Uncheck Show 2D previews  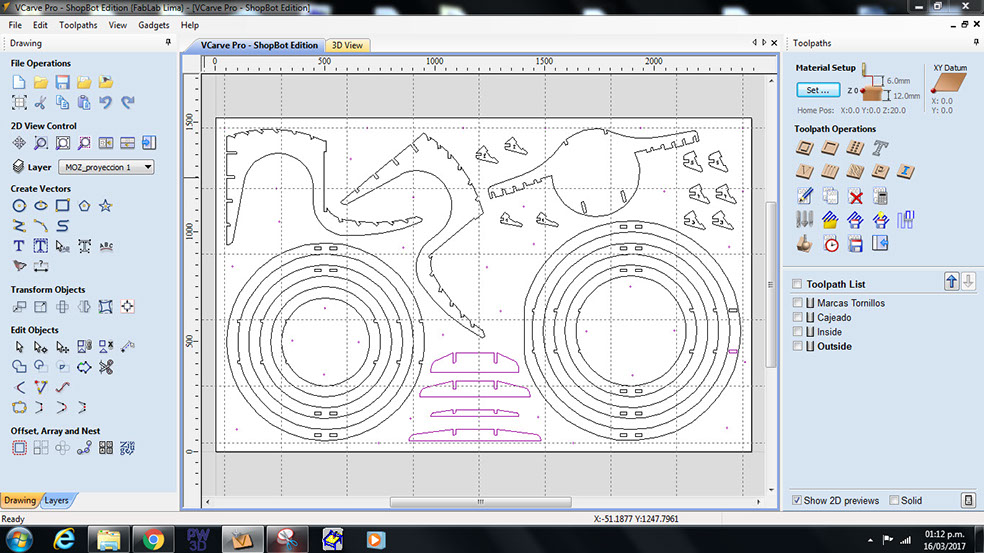click(797, 500)
